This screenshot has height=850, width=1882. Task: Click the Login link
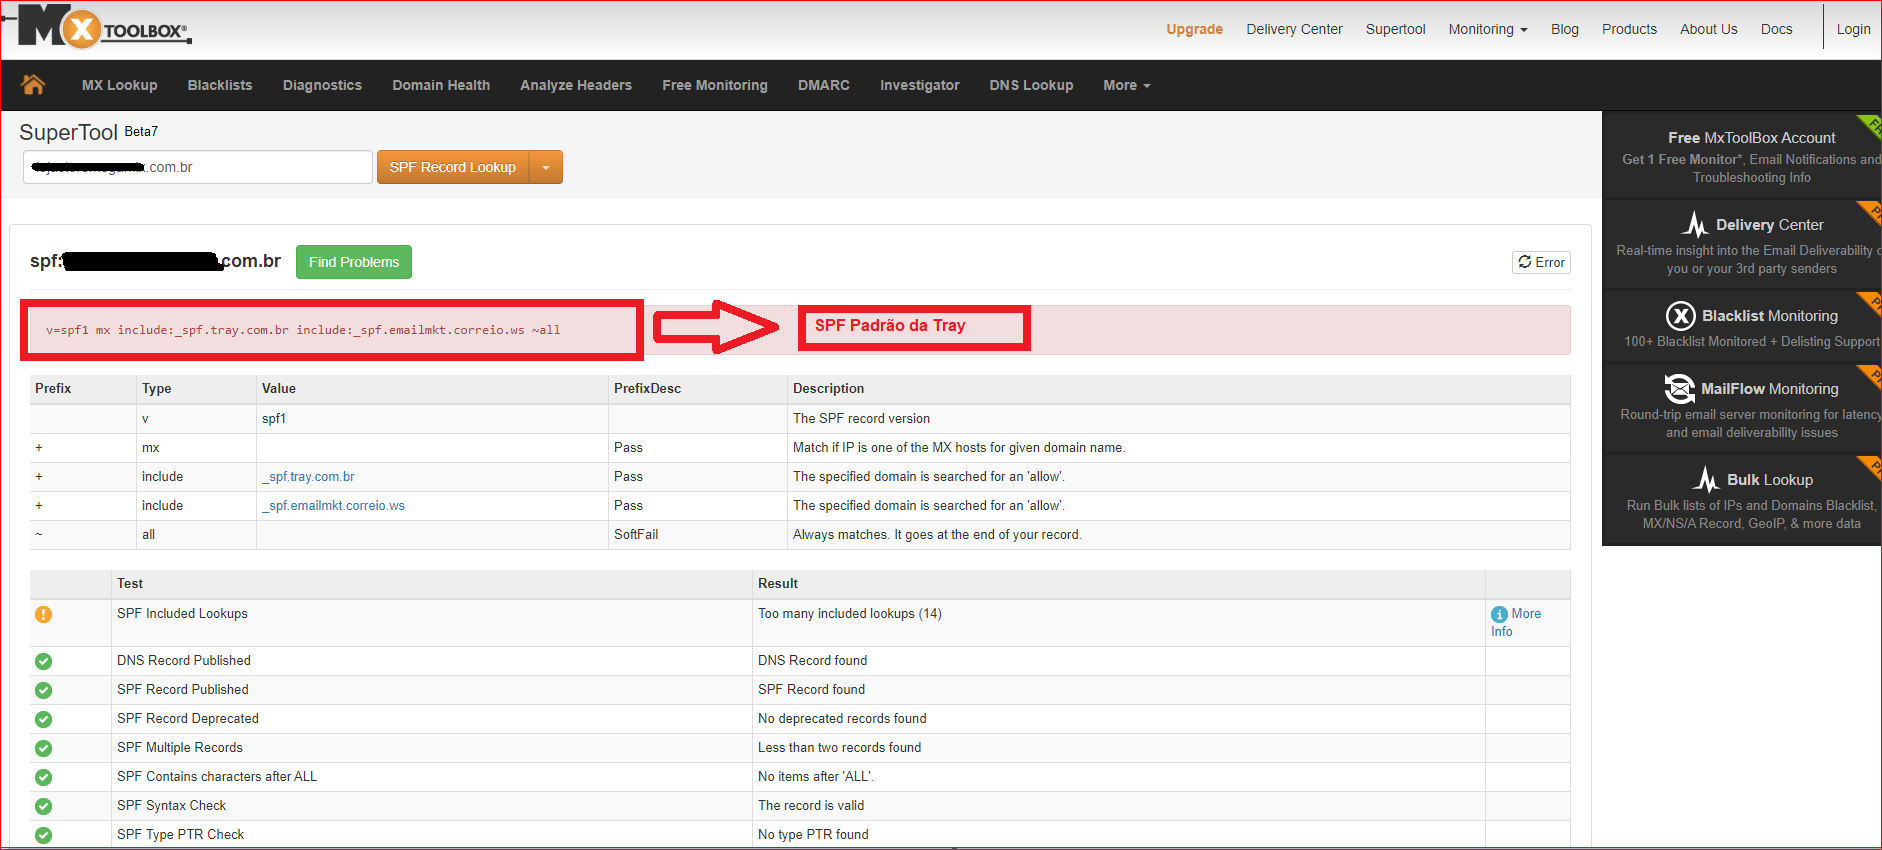(x=1853, y=29)
